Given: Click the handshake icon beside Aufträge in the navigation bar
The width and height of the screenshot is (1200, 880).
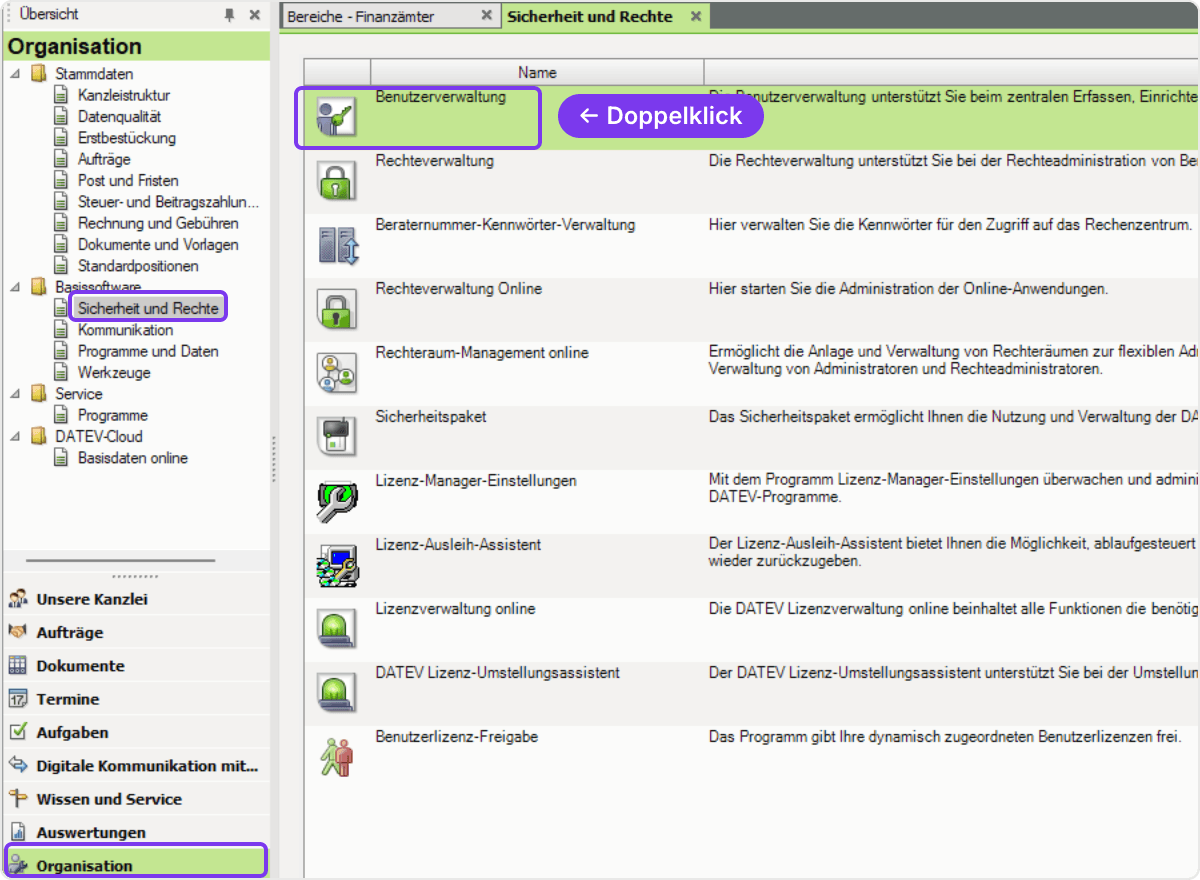Looking at the screenshot, I should click(18, 632).
